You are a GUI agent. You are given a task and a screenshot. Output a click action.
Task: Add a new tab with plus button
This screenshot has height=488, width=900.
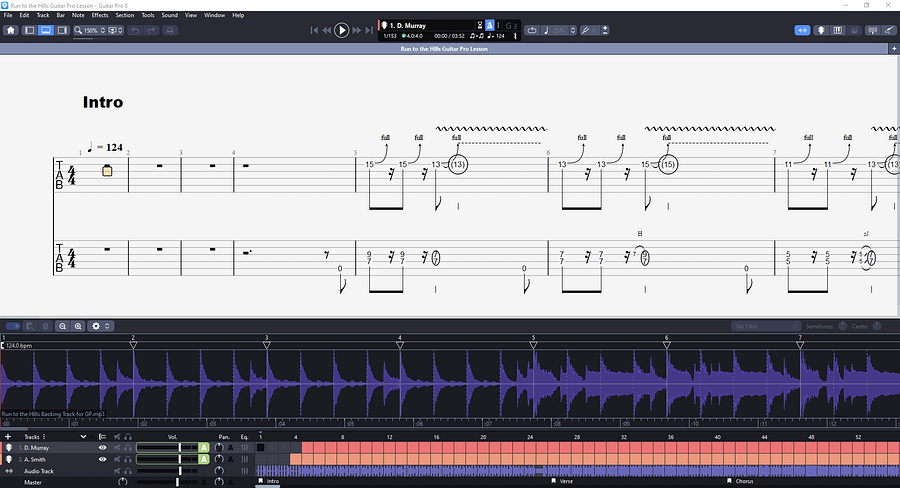[x=894, y=49]
